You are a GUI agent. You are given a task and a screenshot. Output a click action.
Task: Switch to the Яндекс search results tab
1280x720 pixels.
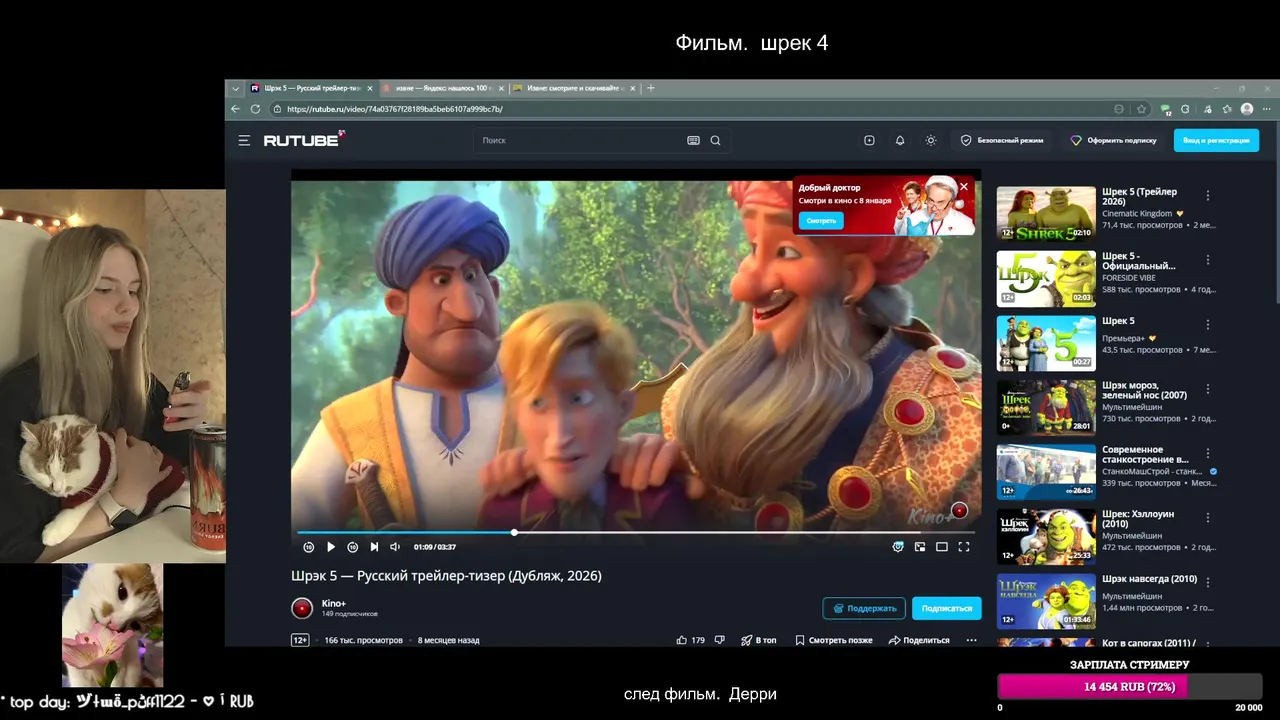pos(443,88)
